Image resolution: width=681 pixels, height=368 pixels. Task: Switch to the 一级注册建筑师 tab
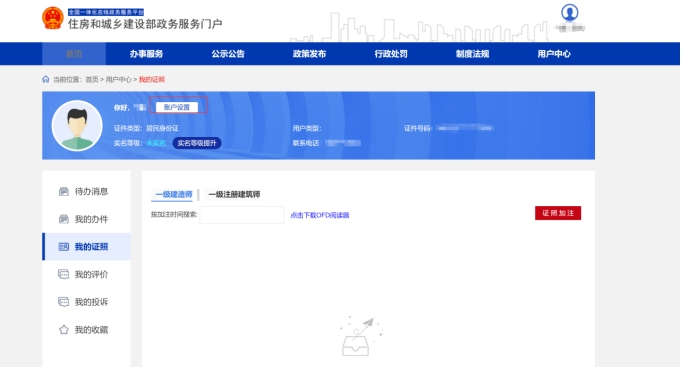pyautogui.click(x=234, y=194)
